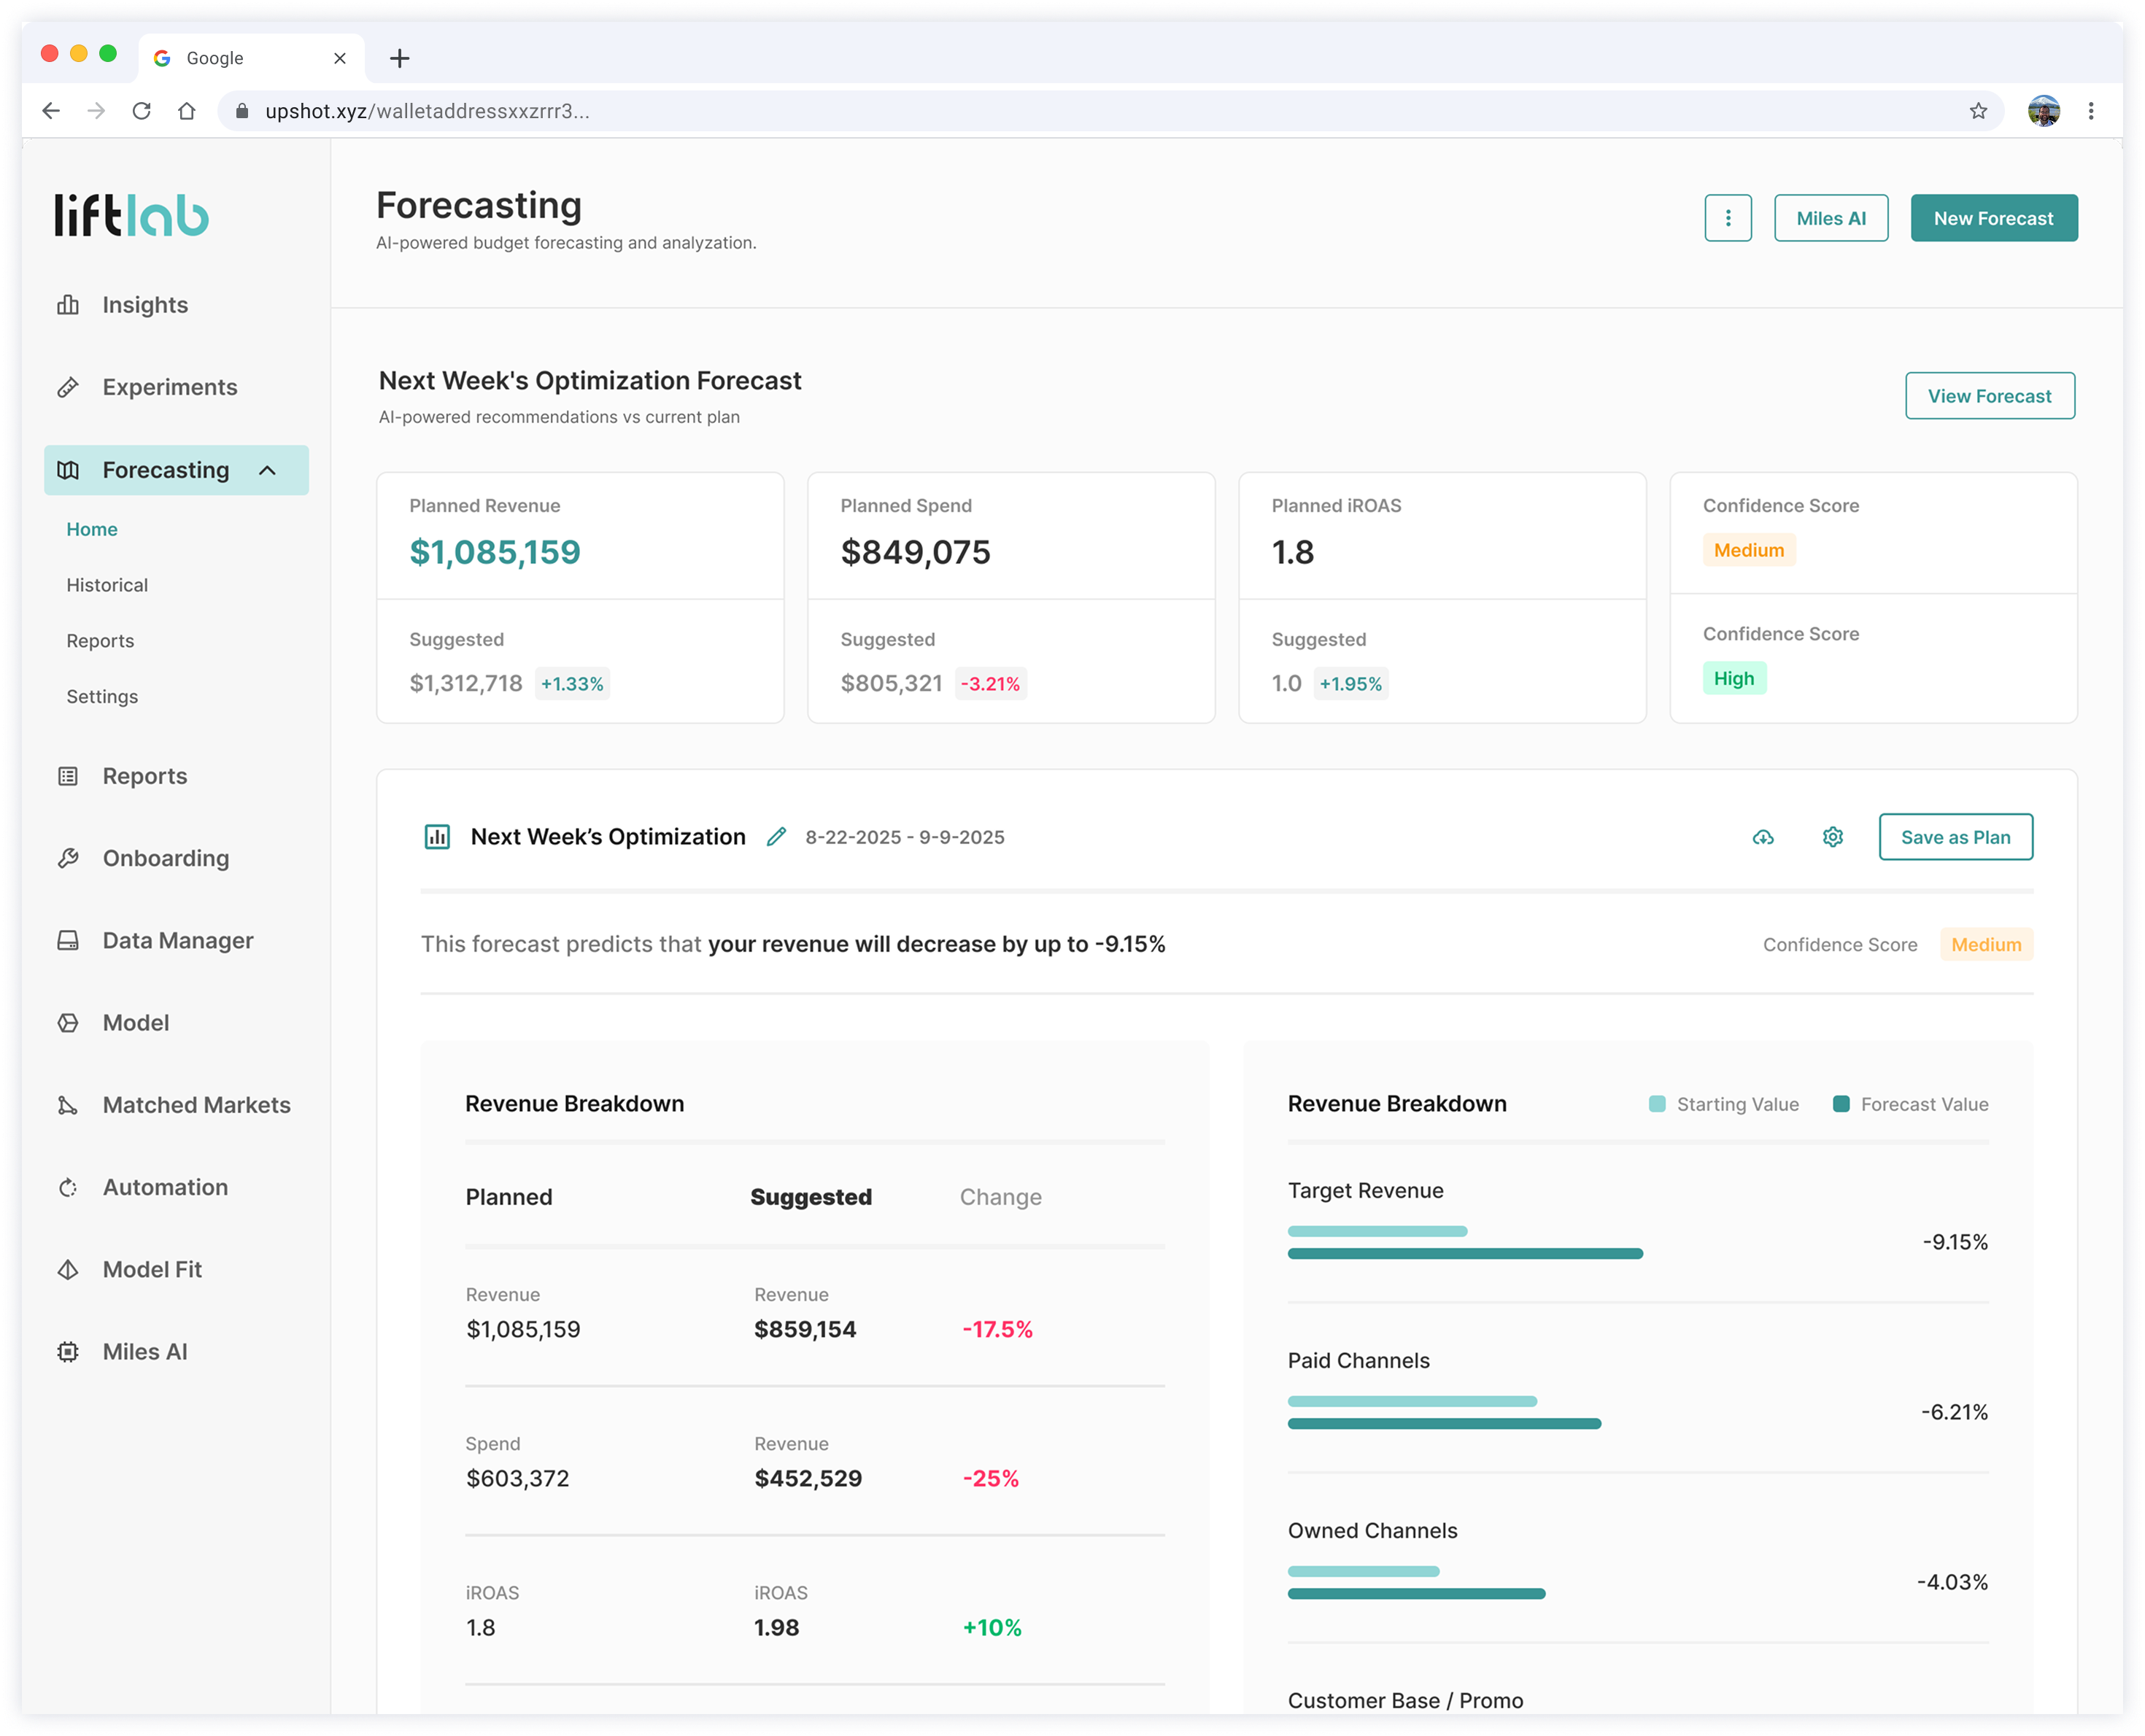This screenshot has height=1736, width=2145.
Task: Click the Insights bar chart icon in sidebar
Action: tap(68, 305)
